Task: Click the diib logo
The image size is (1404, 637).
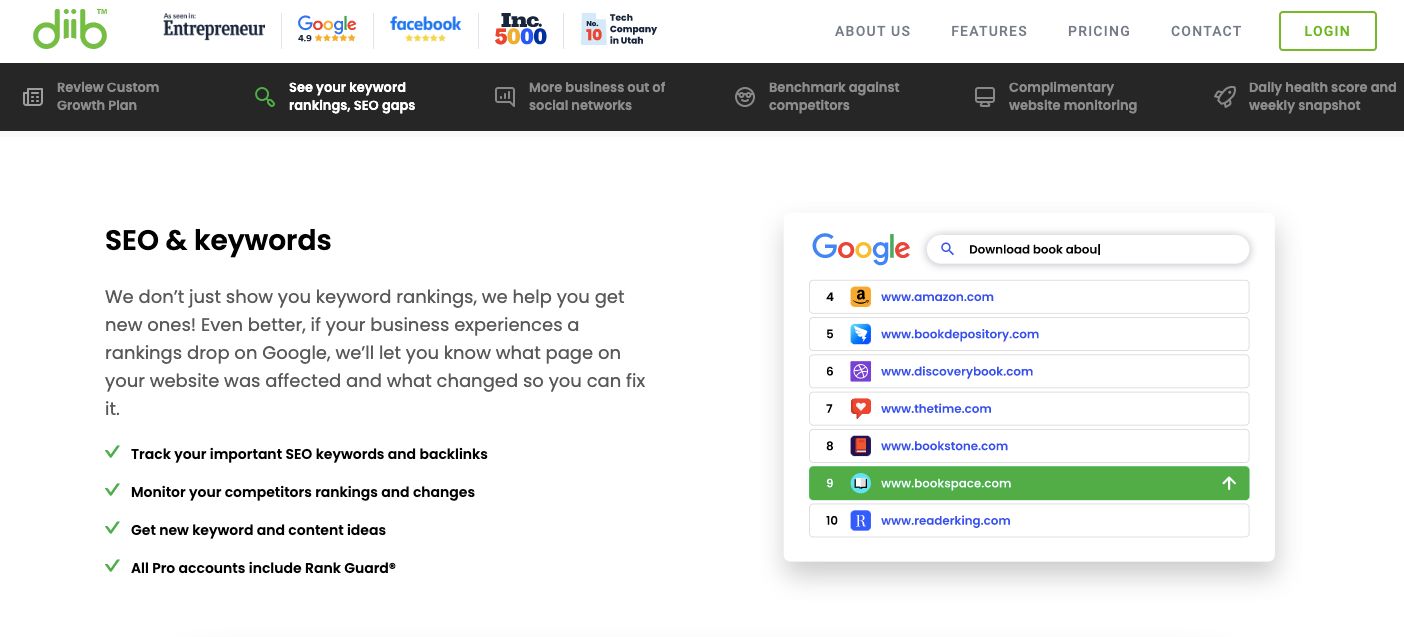Action: tap(70, 30)
